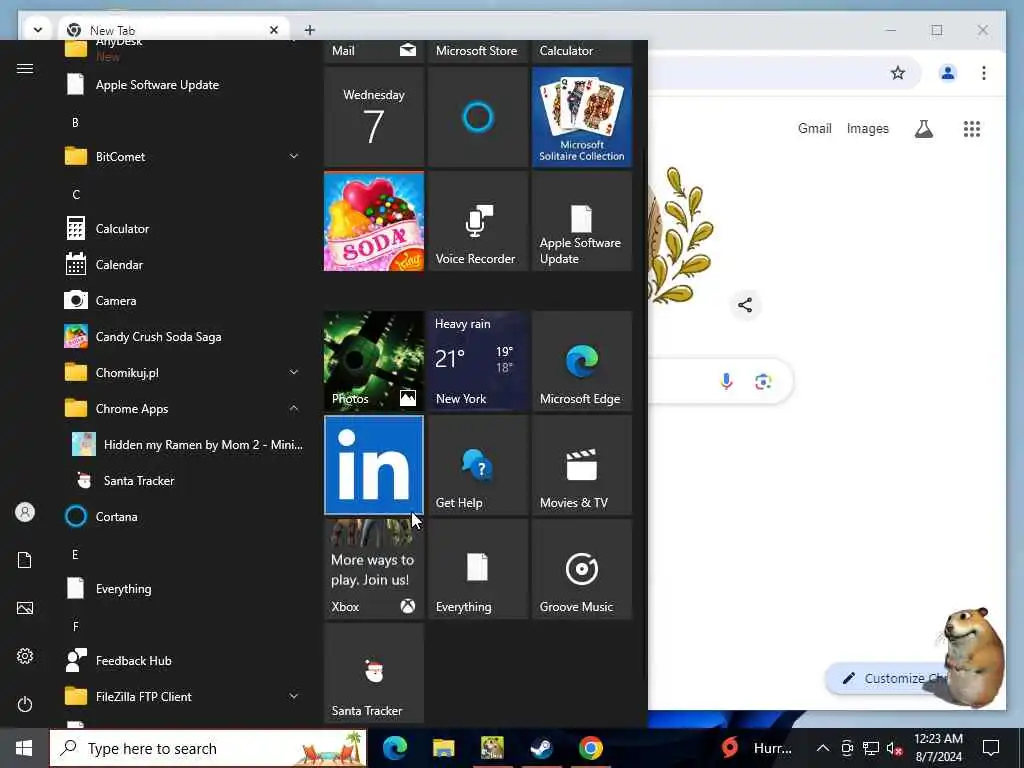The image size is (1024, 768).
Task: Start voice search microphone
Action: (726, 381)
